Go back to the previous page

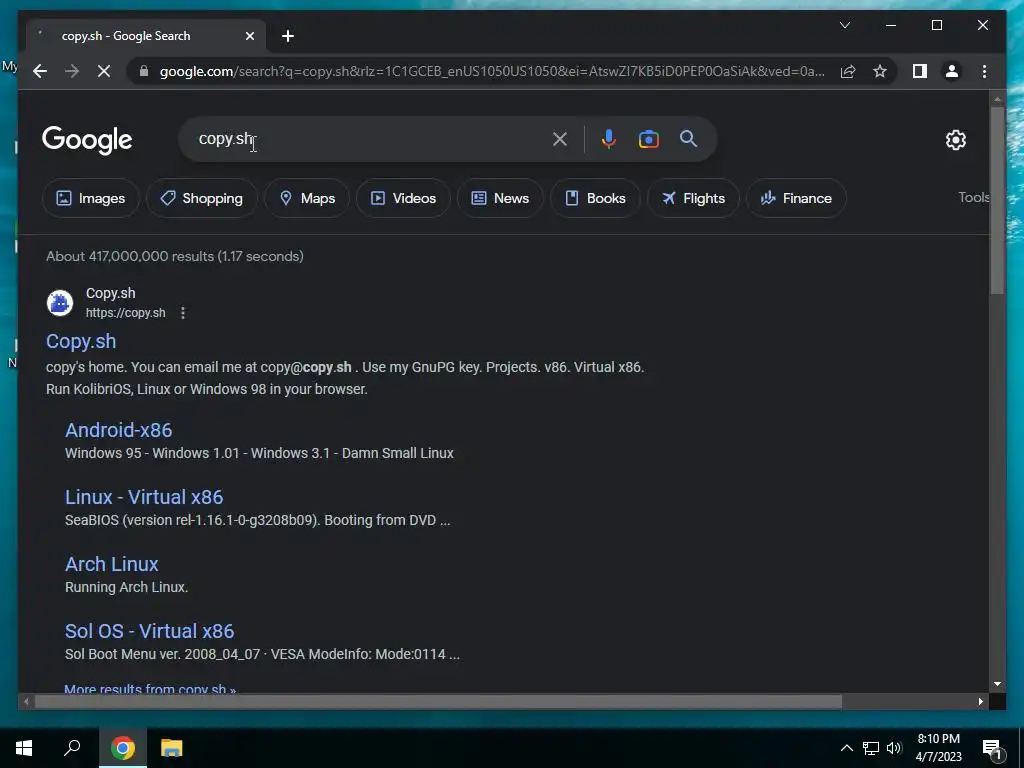point(40,71)
